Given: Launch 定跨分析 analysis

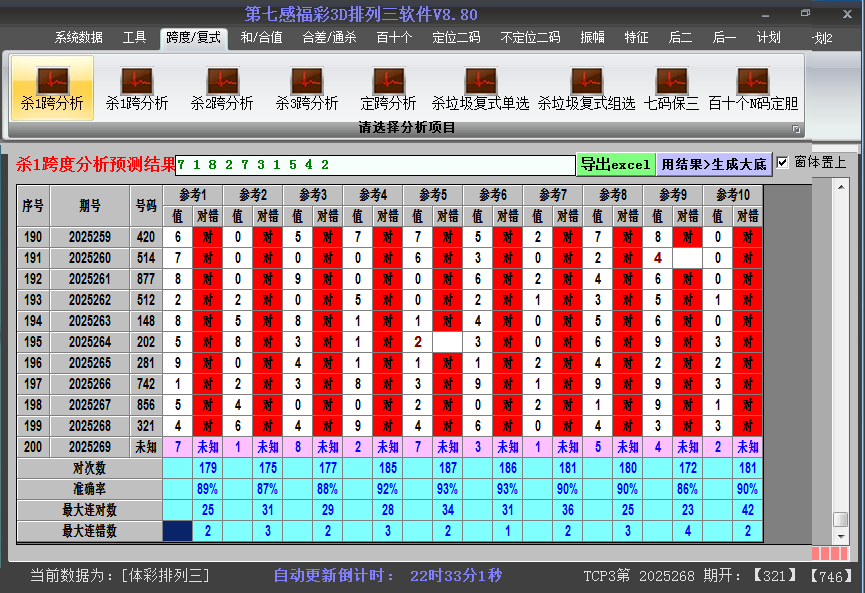Looking at the screenshot, I should tap(388, 88).
